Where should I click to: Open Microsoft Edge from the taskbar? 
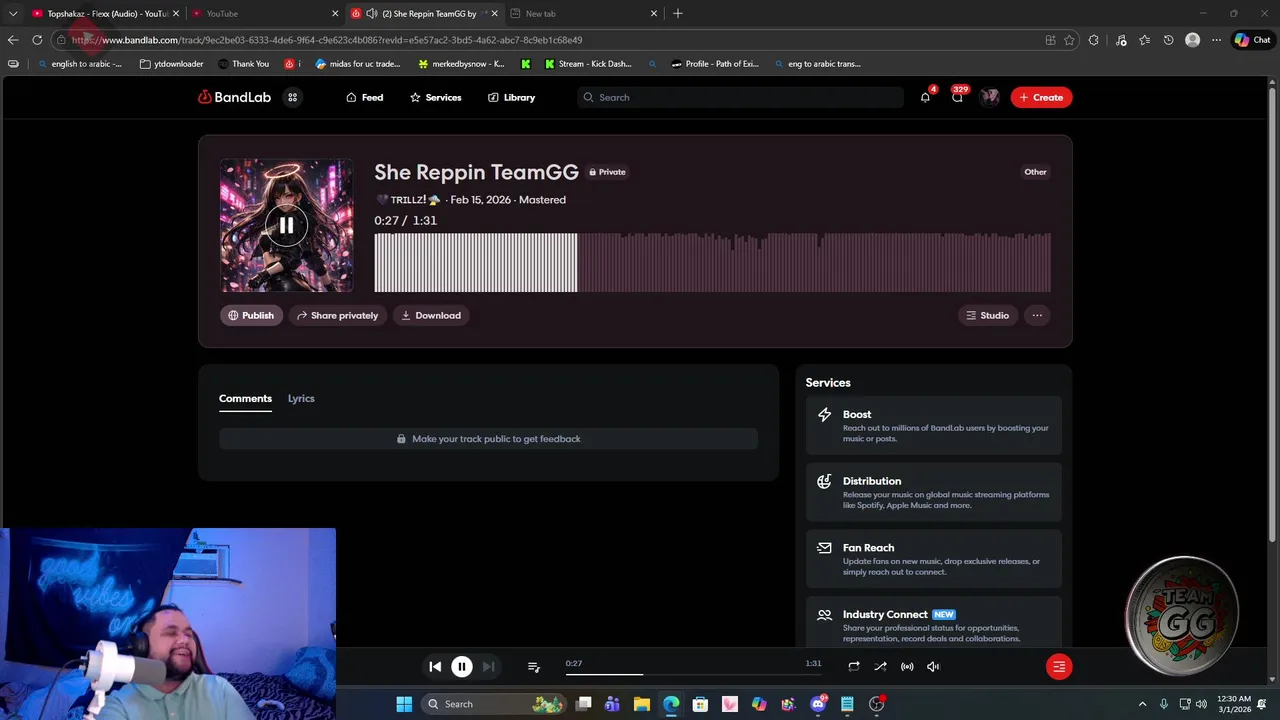[x=671, y=704]
